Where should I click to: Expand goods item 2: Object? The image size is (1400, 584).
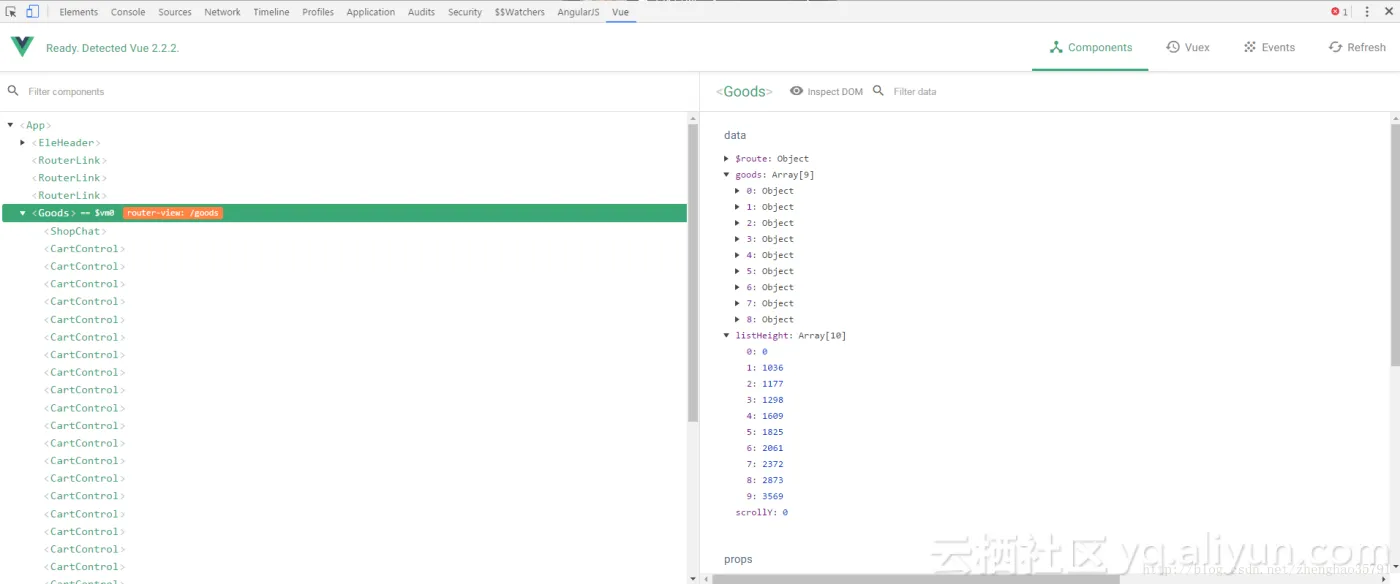(738, 222)
